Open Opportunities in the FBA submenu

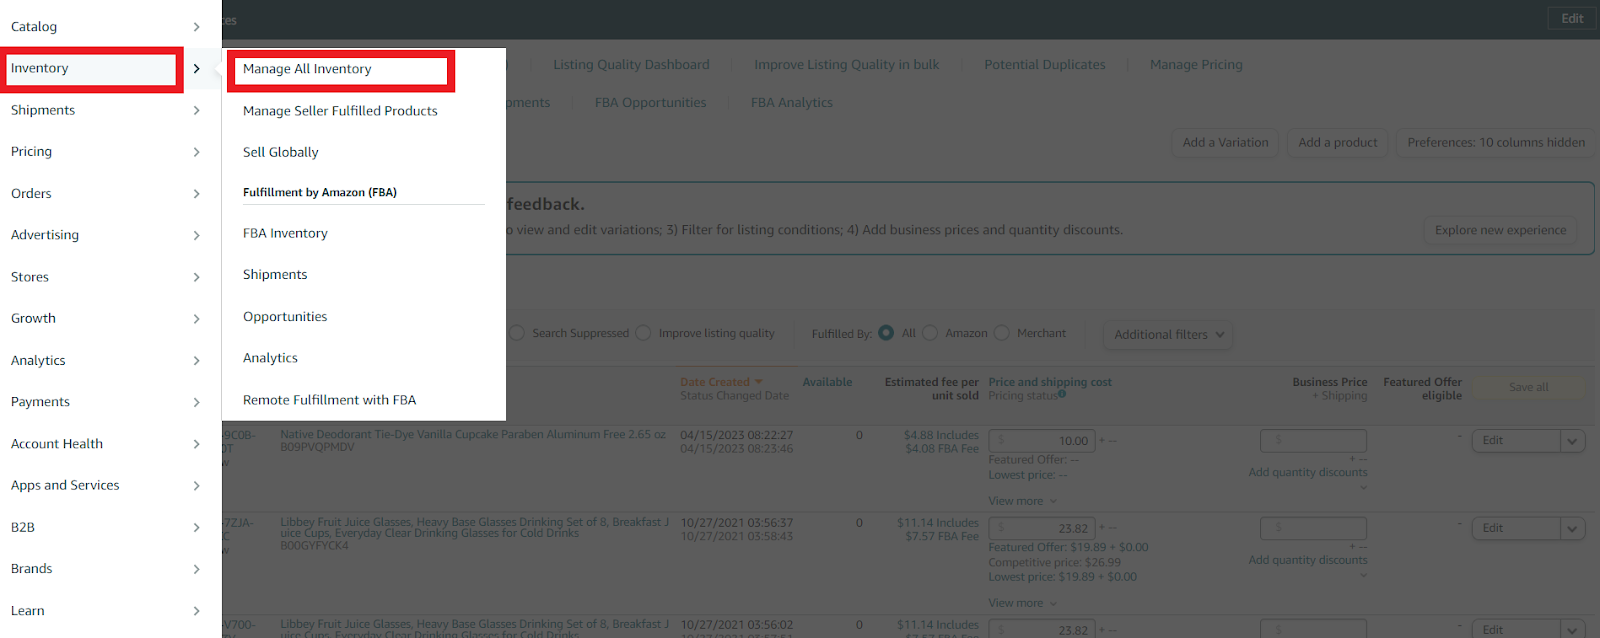tap(285, 316)
